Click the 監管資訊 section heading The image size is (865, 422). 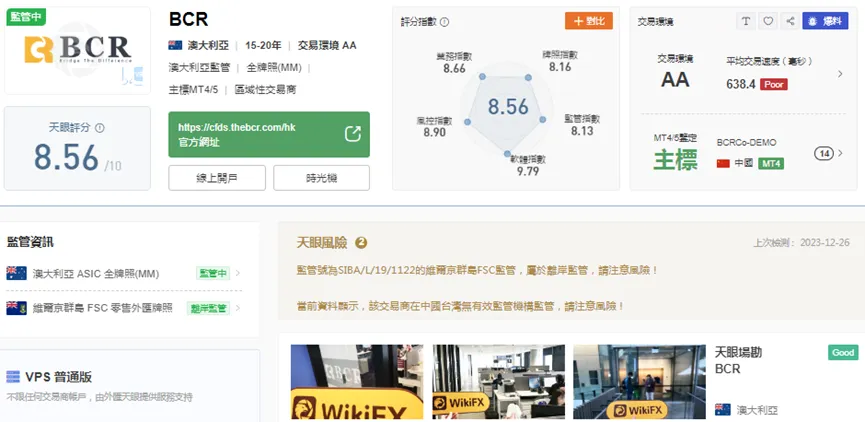pyautogui.click(x=30, y=242)
